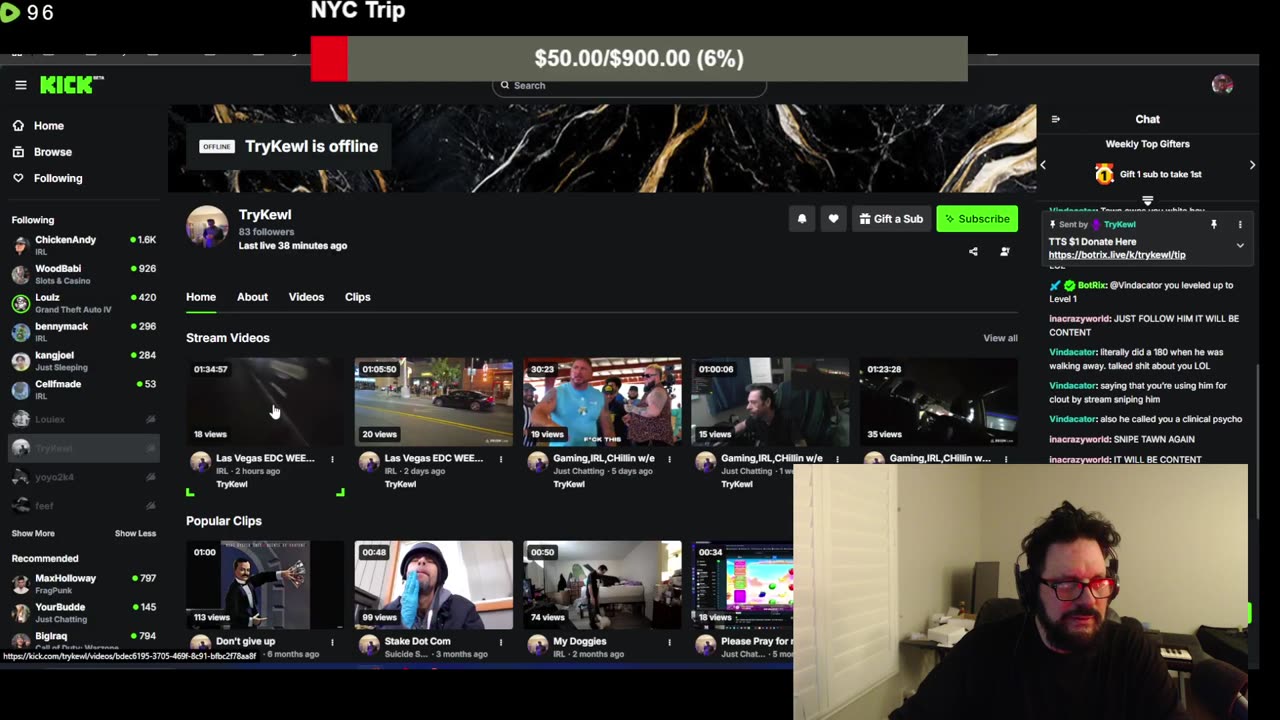Open pinned message options three-dot menu
Viewport: 1280px width, 720px height.
coord(1240,225)
